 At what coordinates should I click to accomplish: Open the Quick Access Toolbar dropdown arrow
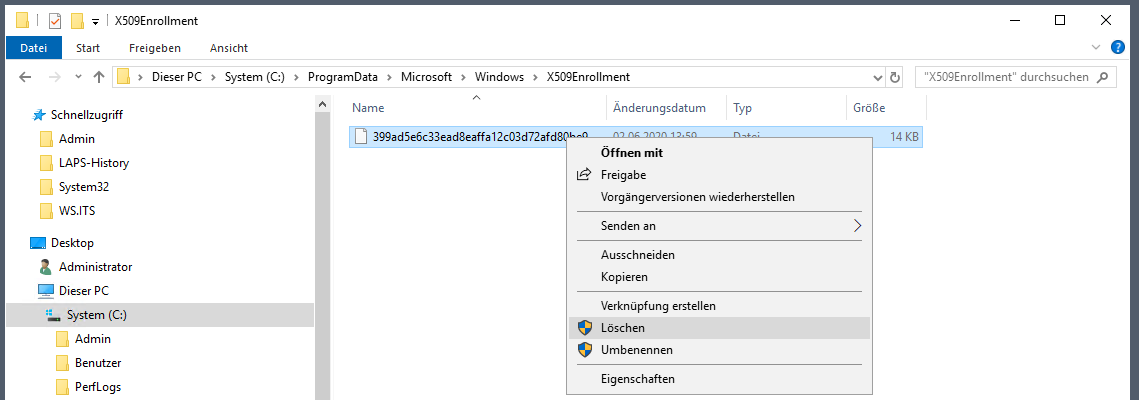[95, 22]
